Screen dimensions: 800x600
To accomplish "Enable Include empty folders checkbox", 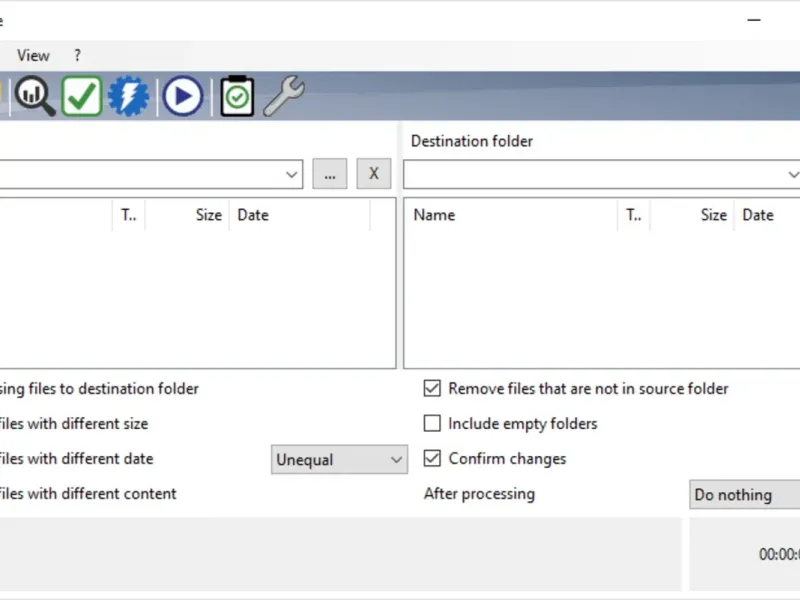I will 432,423.
